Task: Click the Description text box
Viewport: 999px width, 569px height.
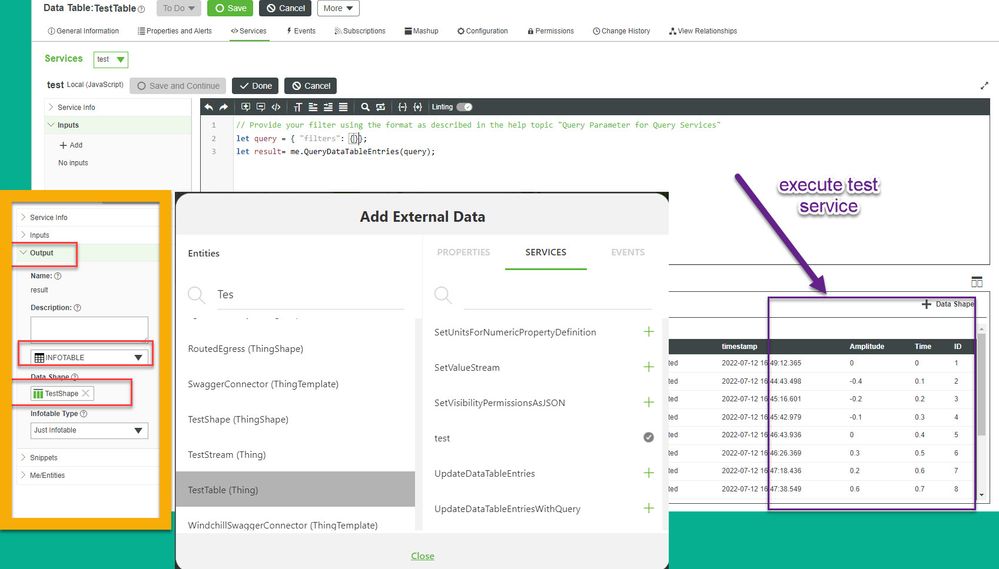Action: coord(89,328)
